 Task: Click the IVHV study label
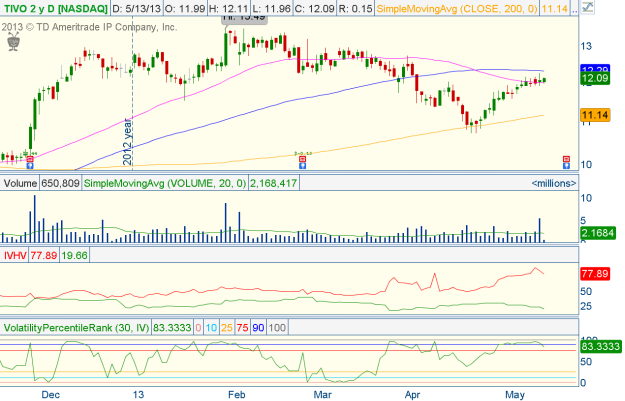click(14, 255)
